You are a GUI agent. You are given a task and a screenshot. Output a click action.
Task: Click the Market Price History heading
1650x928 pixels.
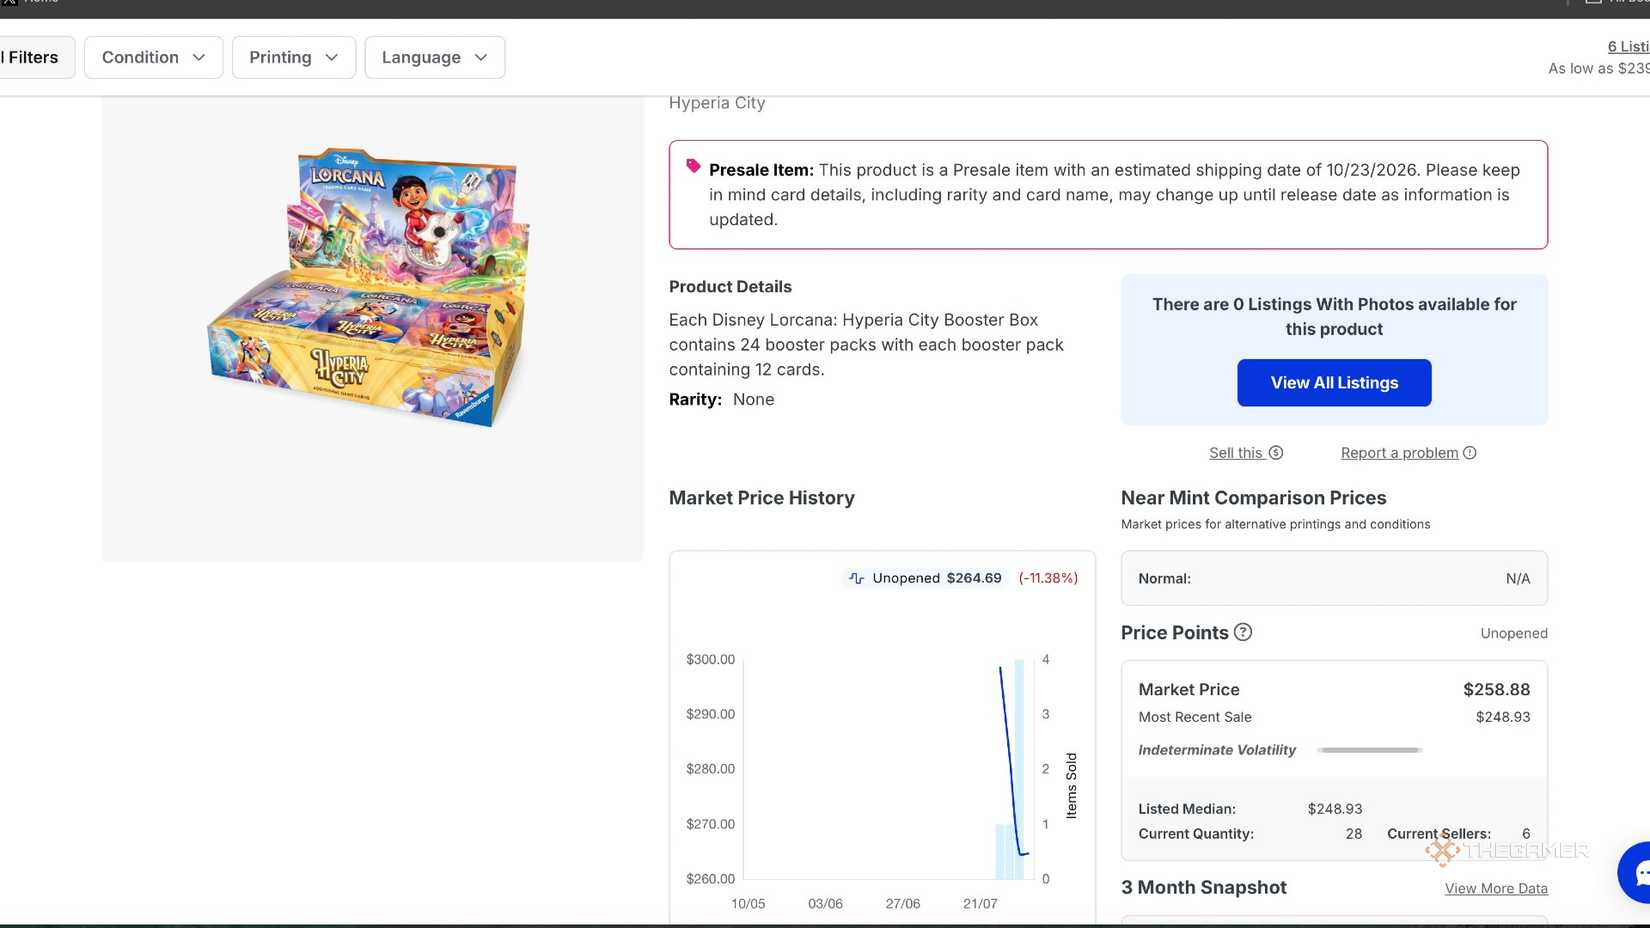(x=762, y=498)
